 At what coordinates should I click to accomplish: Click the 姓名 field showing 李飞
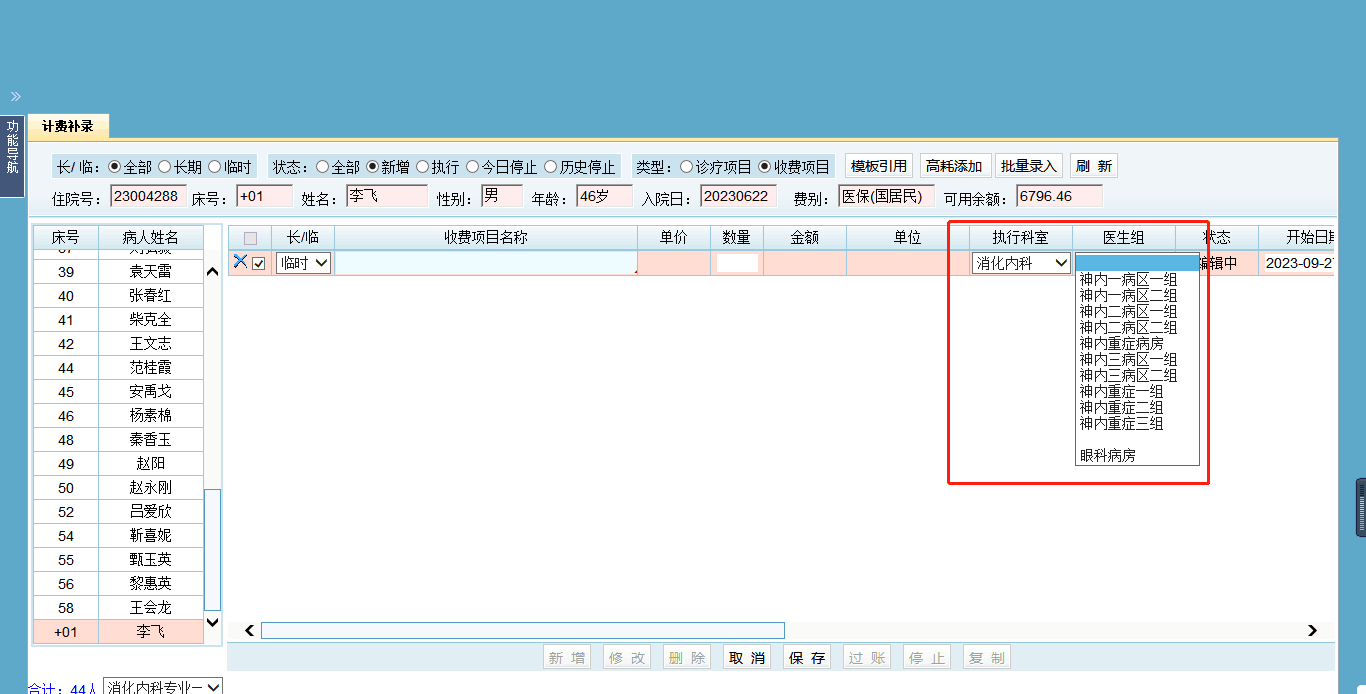point(386,196)
